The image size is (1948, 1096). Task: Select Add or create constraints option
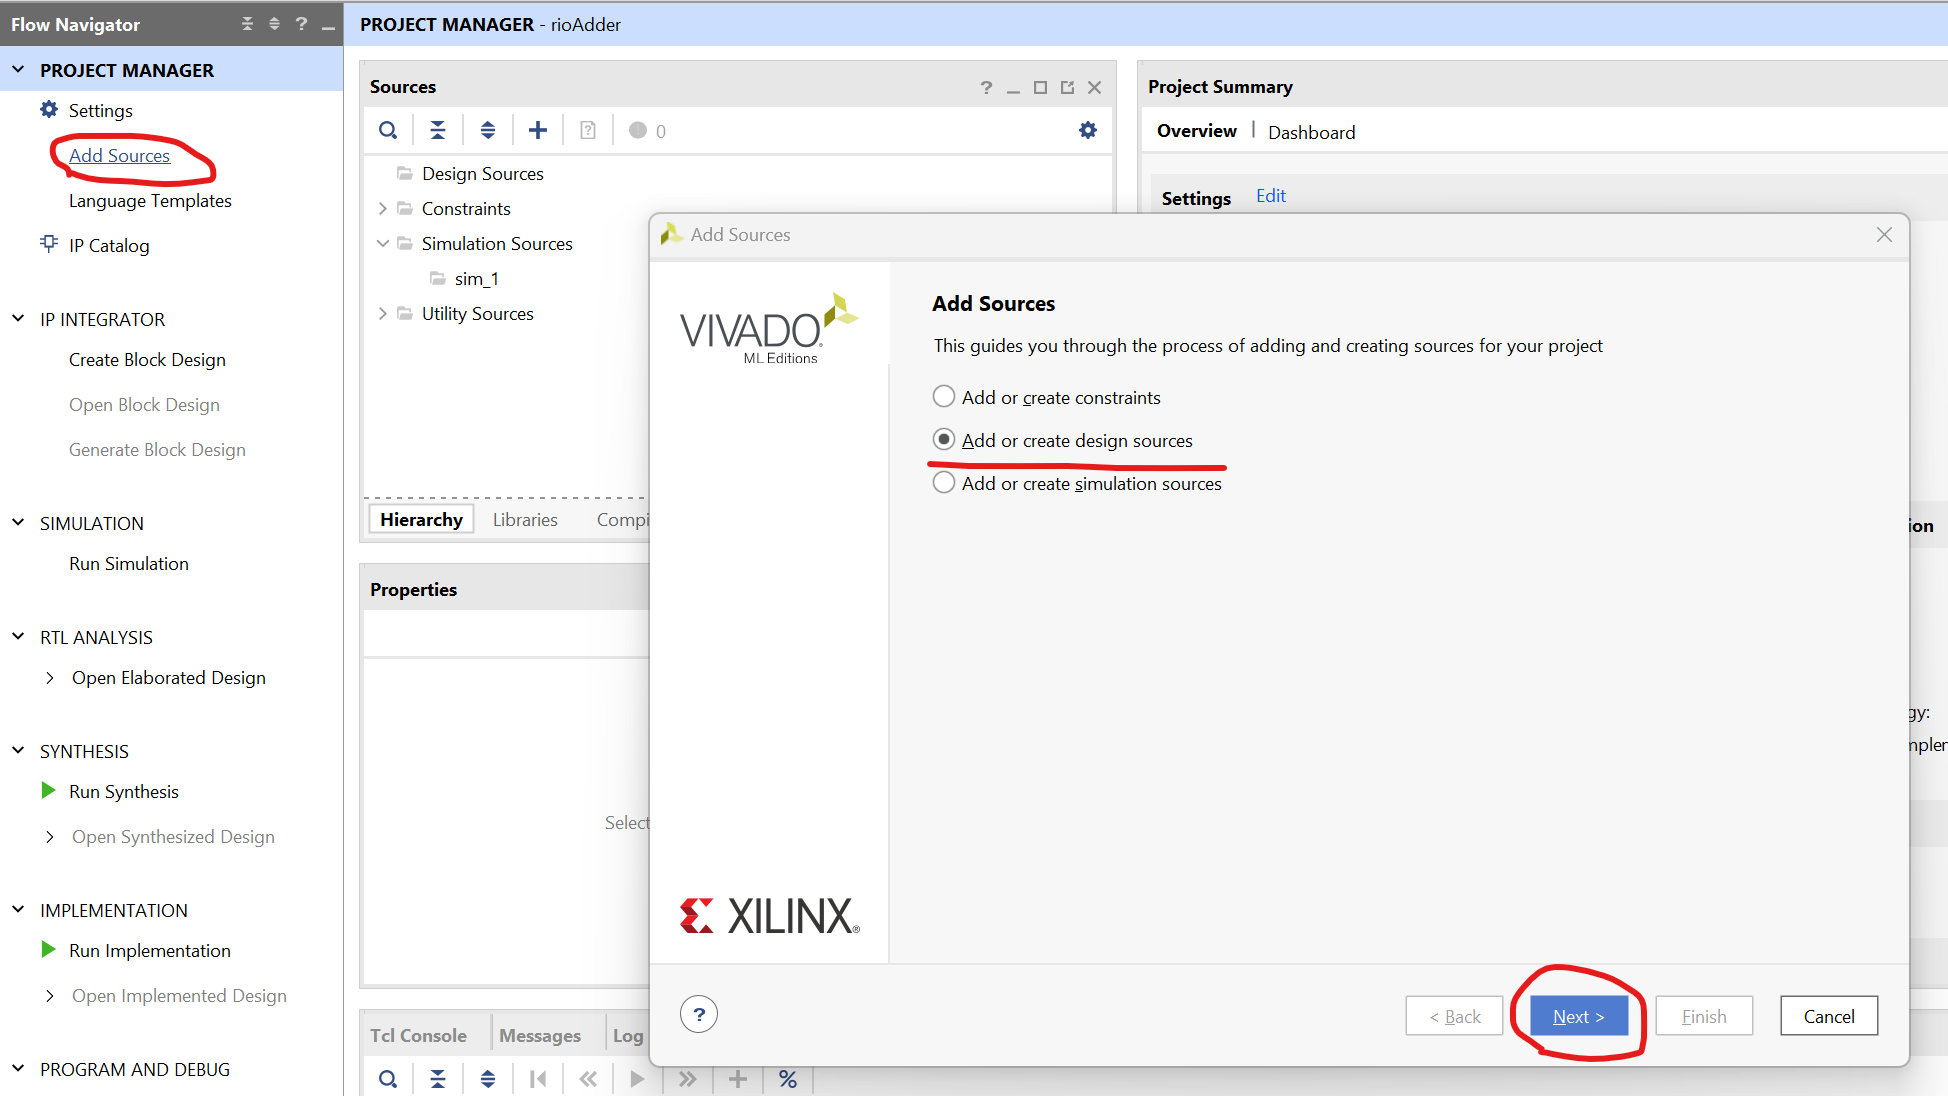click(x=944, y=397)
